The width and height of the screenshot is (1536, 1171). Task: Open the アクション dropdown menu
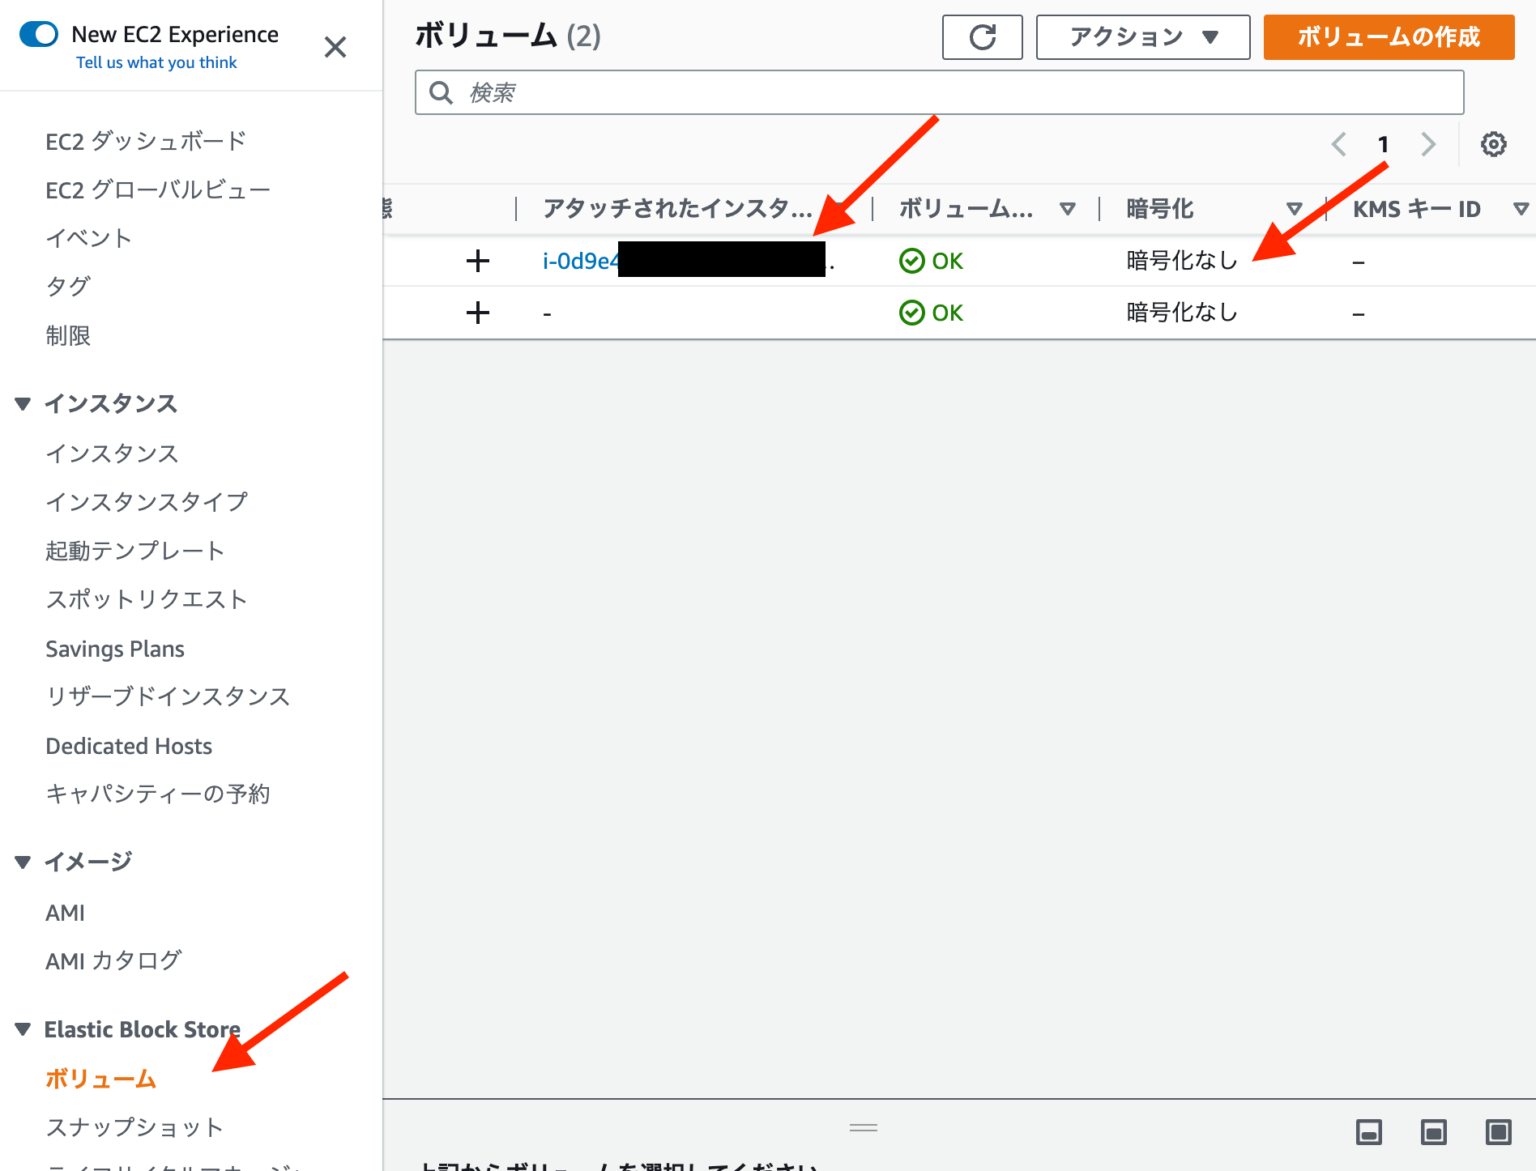1142,37
